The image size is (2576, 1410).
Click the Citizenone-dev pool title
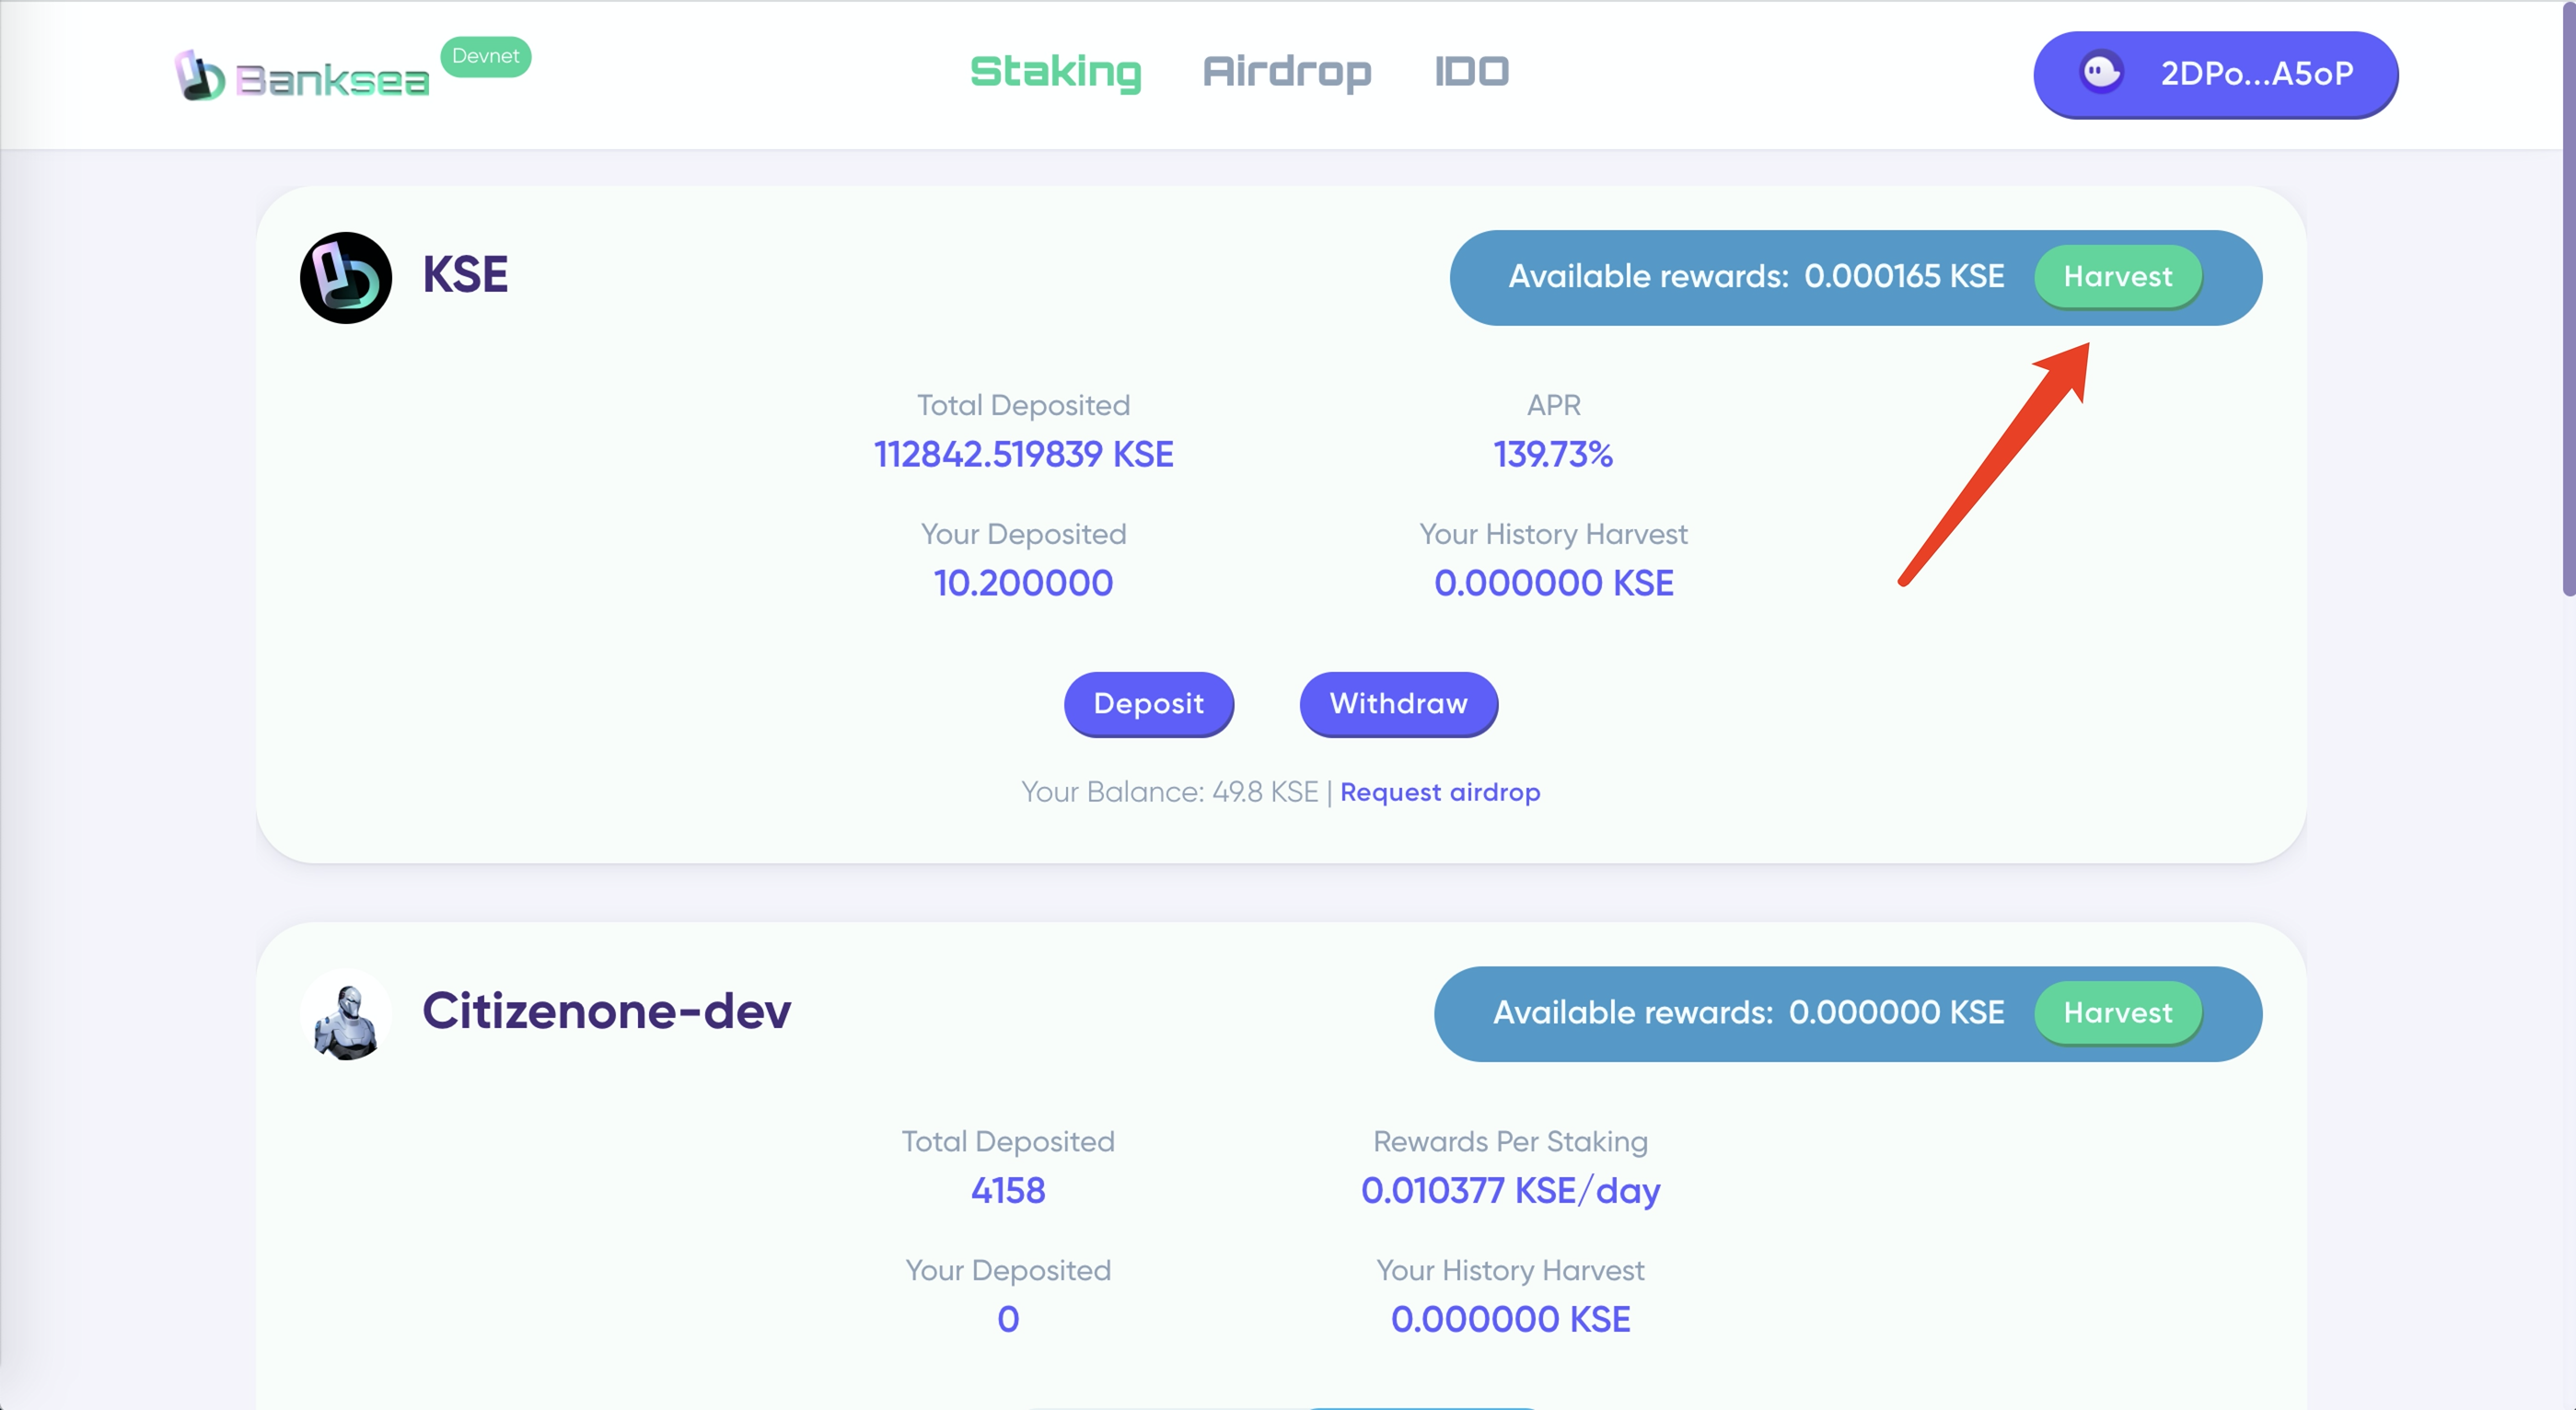[606, 1011]
